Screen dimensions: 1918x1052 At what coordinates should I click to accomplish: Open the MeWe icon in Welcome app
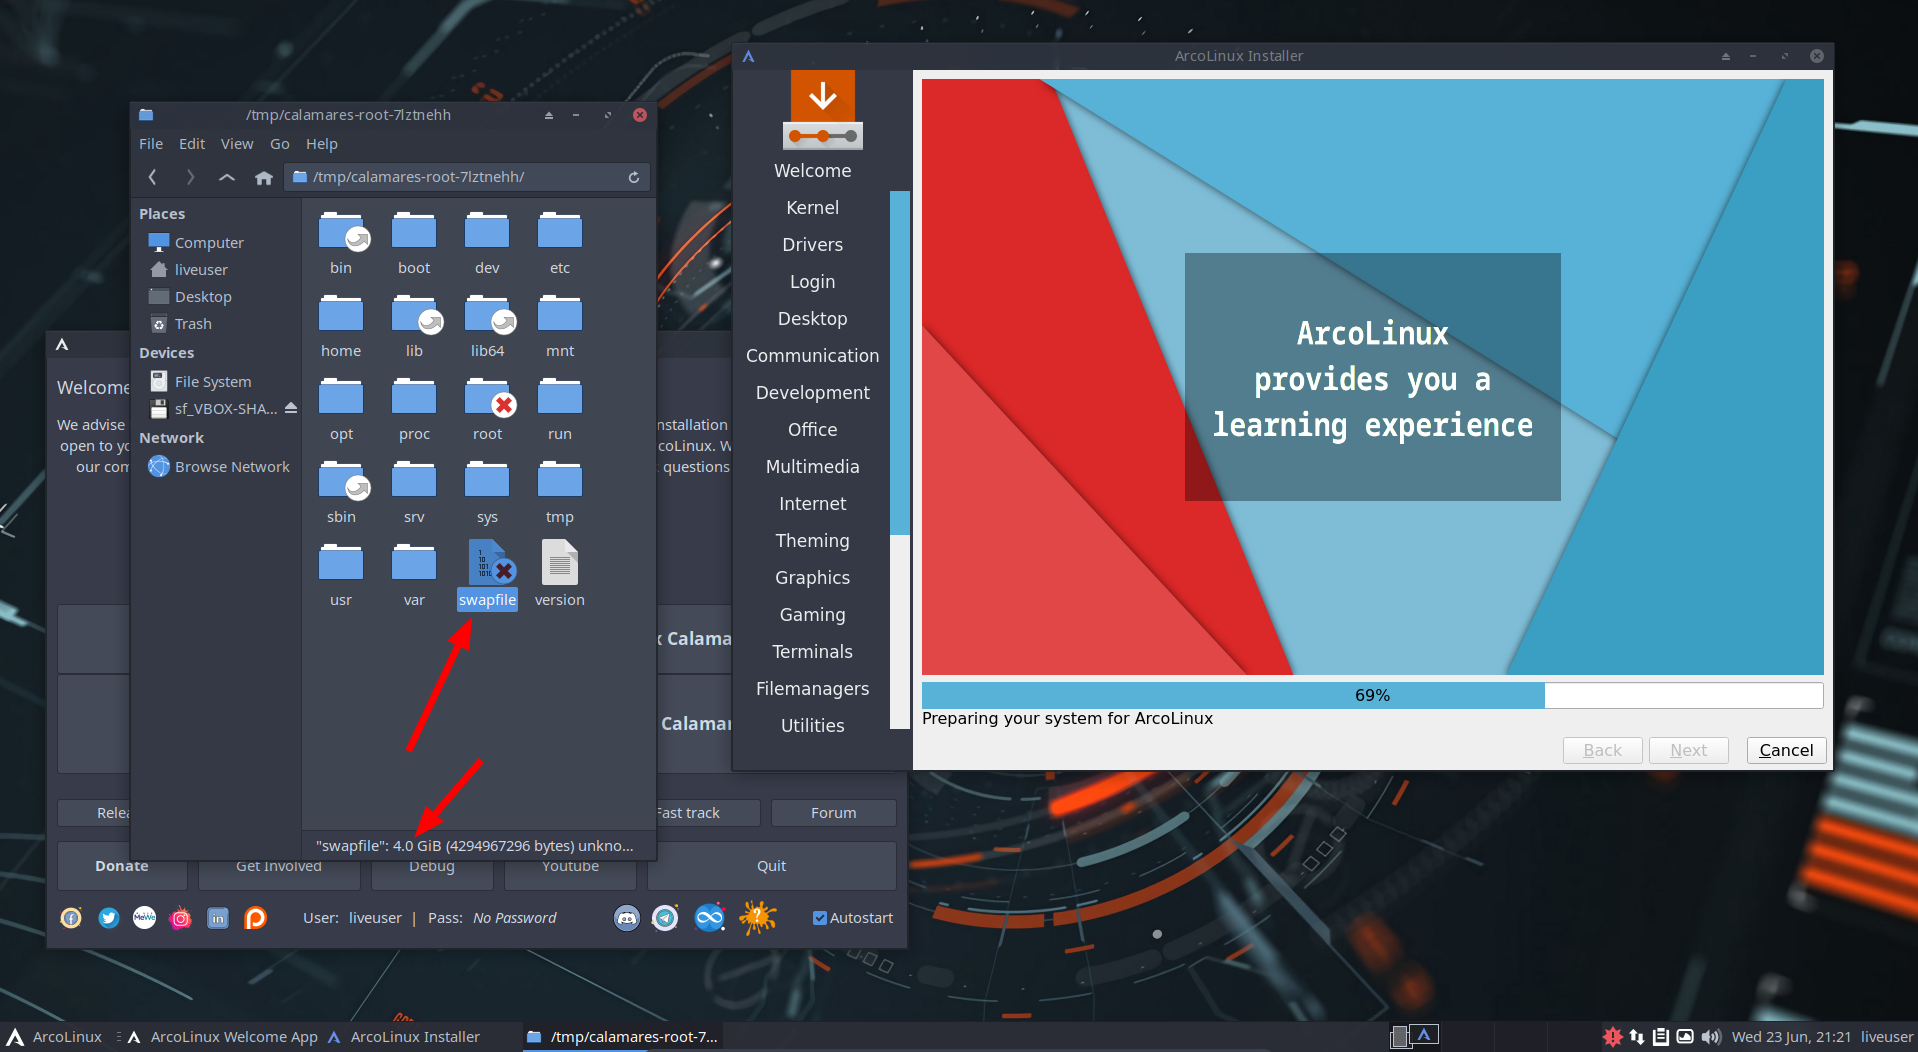(x=145, y=918)
